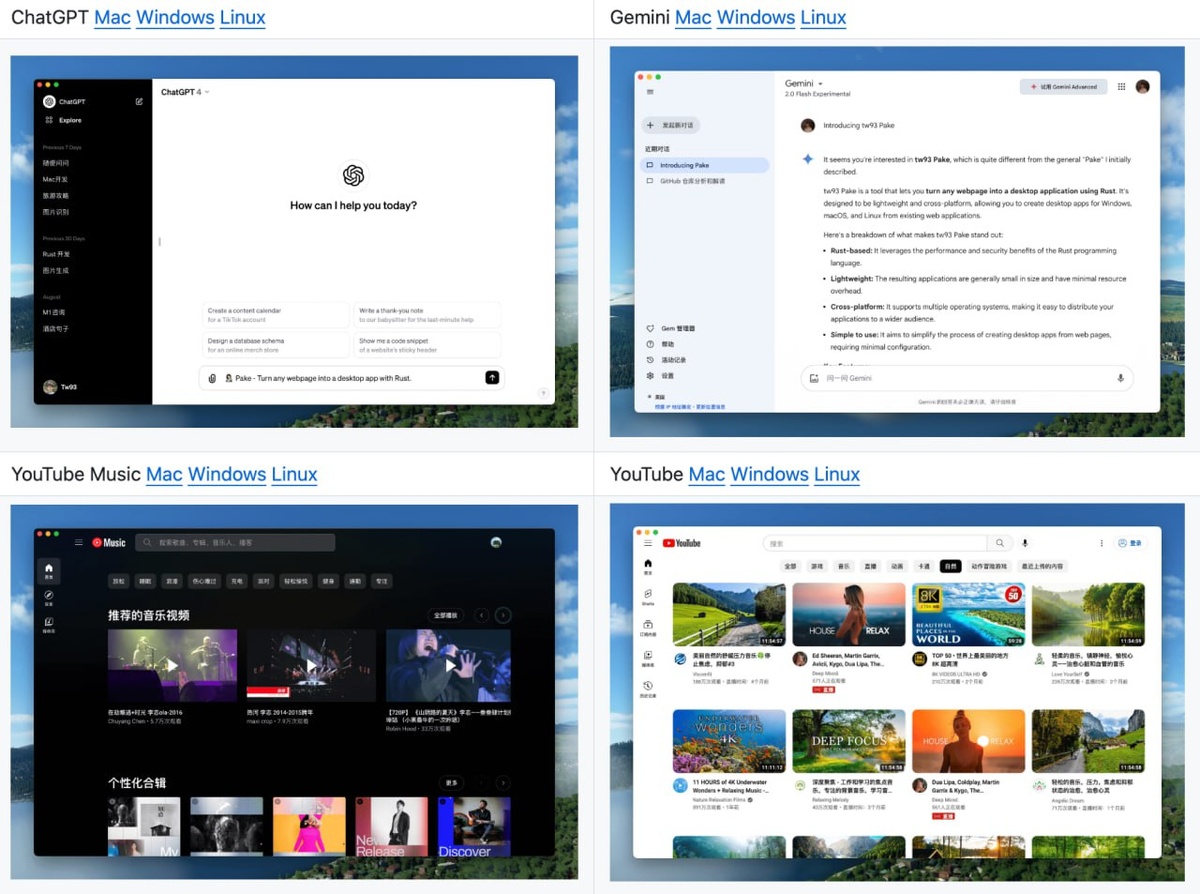Select 'Write a thank-you note' suggestion
The image size is (1200, 894).
click(427, 315)
